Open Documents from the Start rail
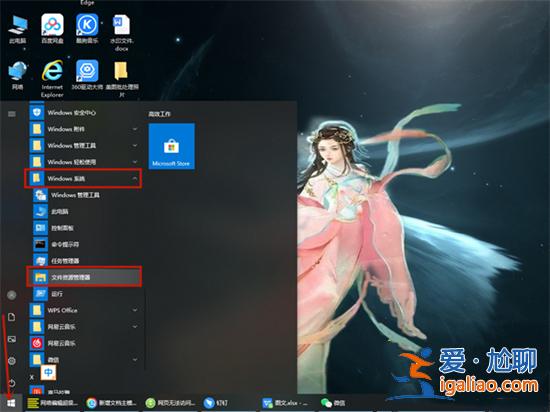This screenshot has width=550, height=412. (x=12, y=317)
